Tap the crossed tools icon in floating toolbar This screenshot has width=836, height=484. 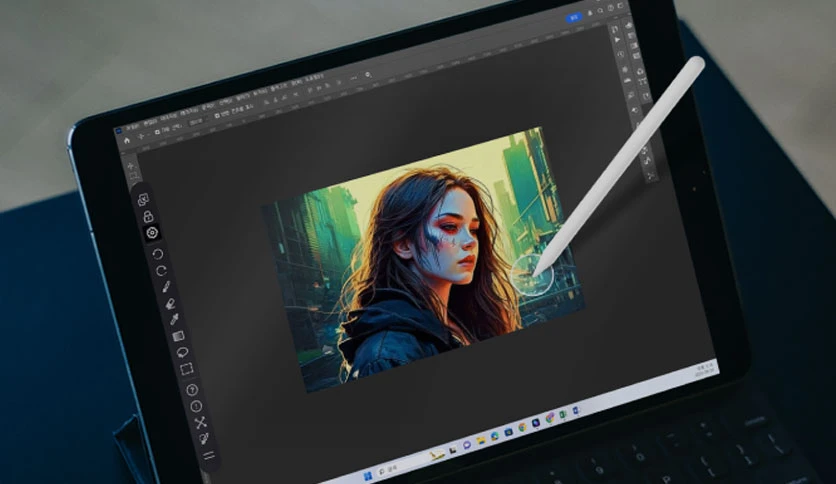click(200, 423)
